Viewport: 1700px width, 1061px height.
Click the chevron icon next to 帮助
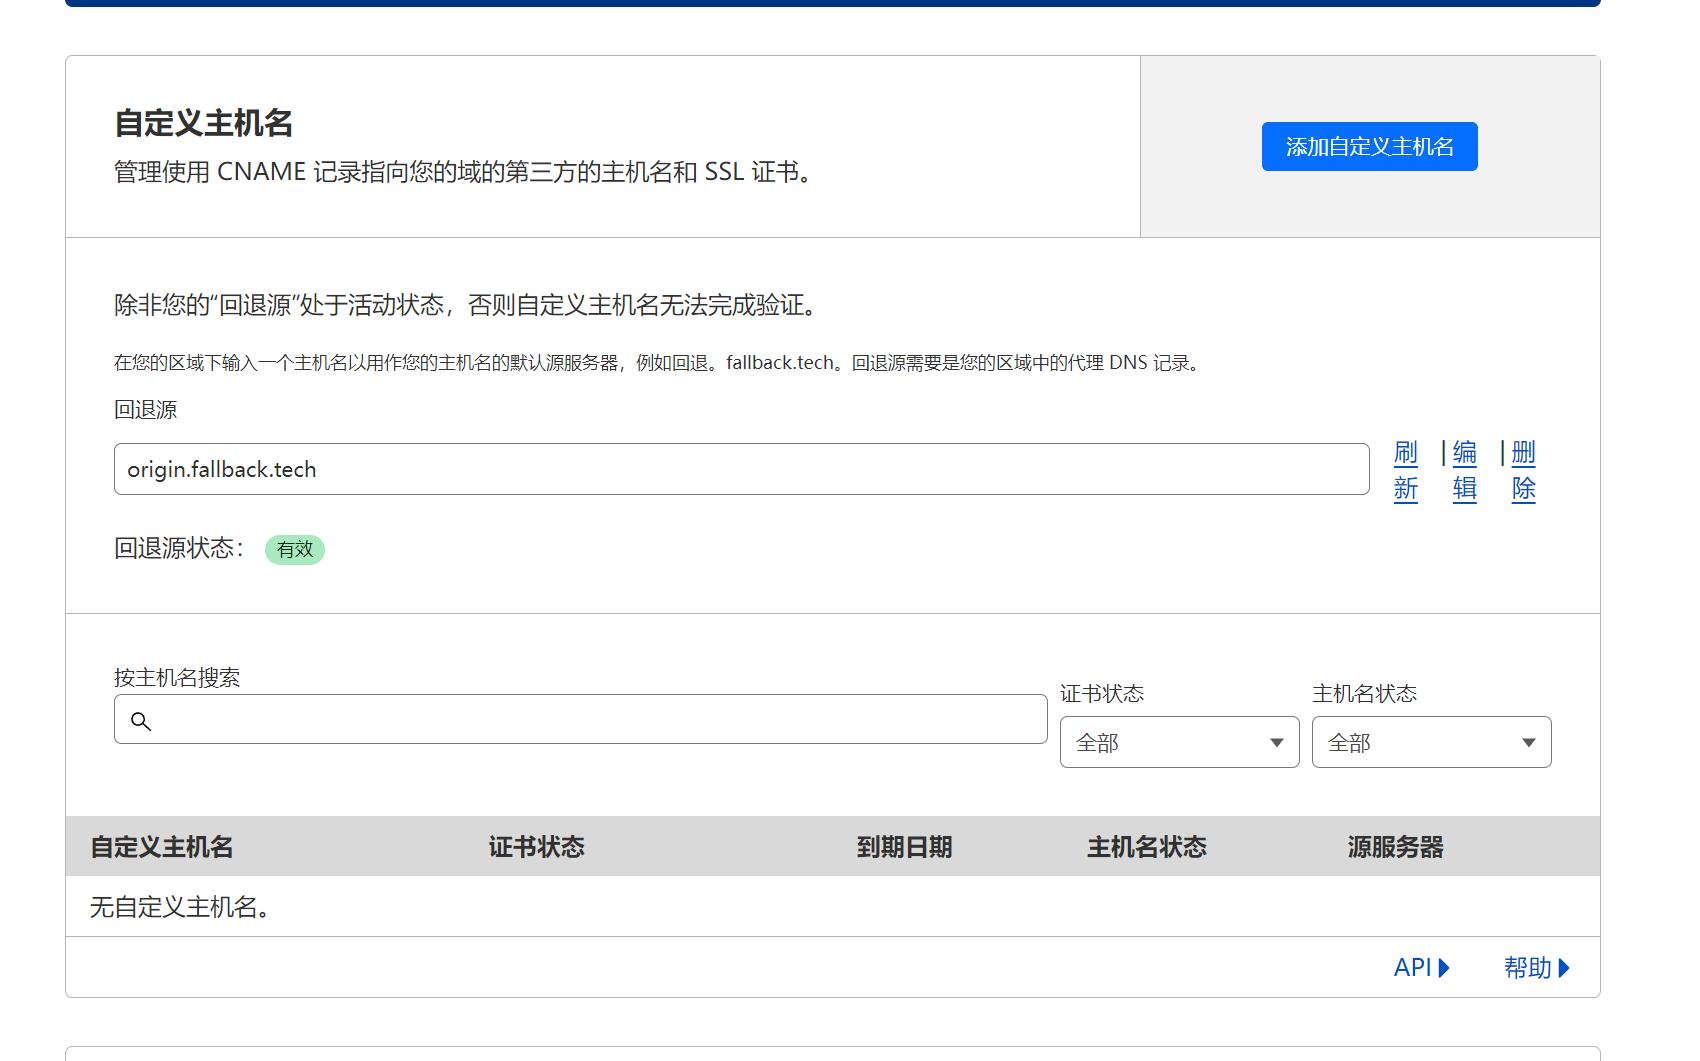1568,968
